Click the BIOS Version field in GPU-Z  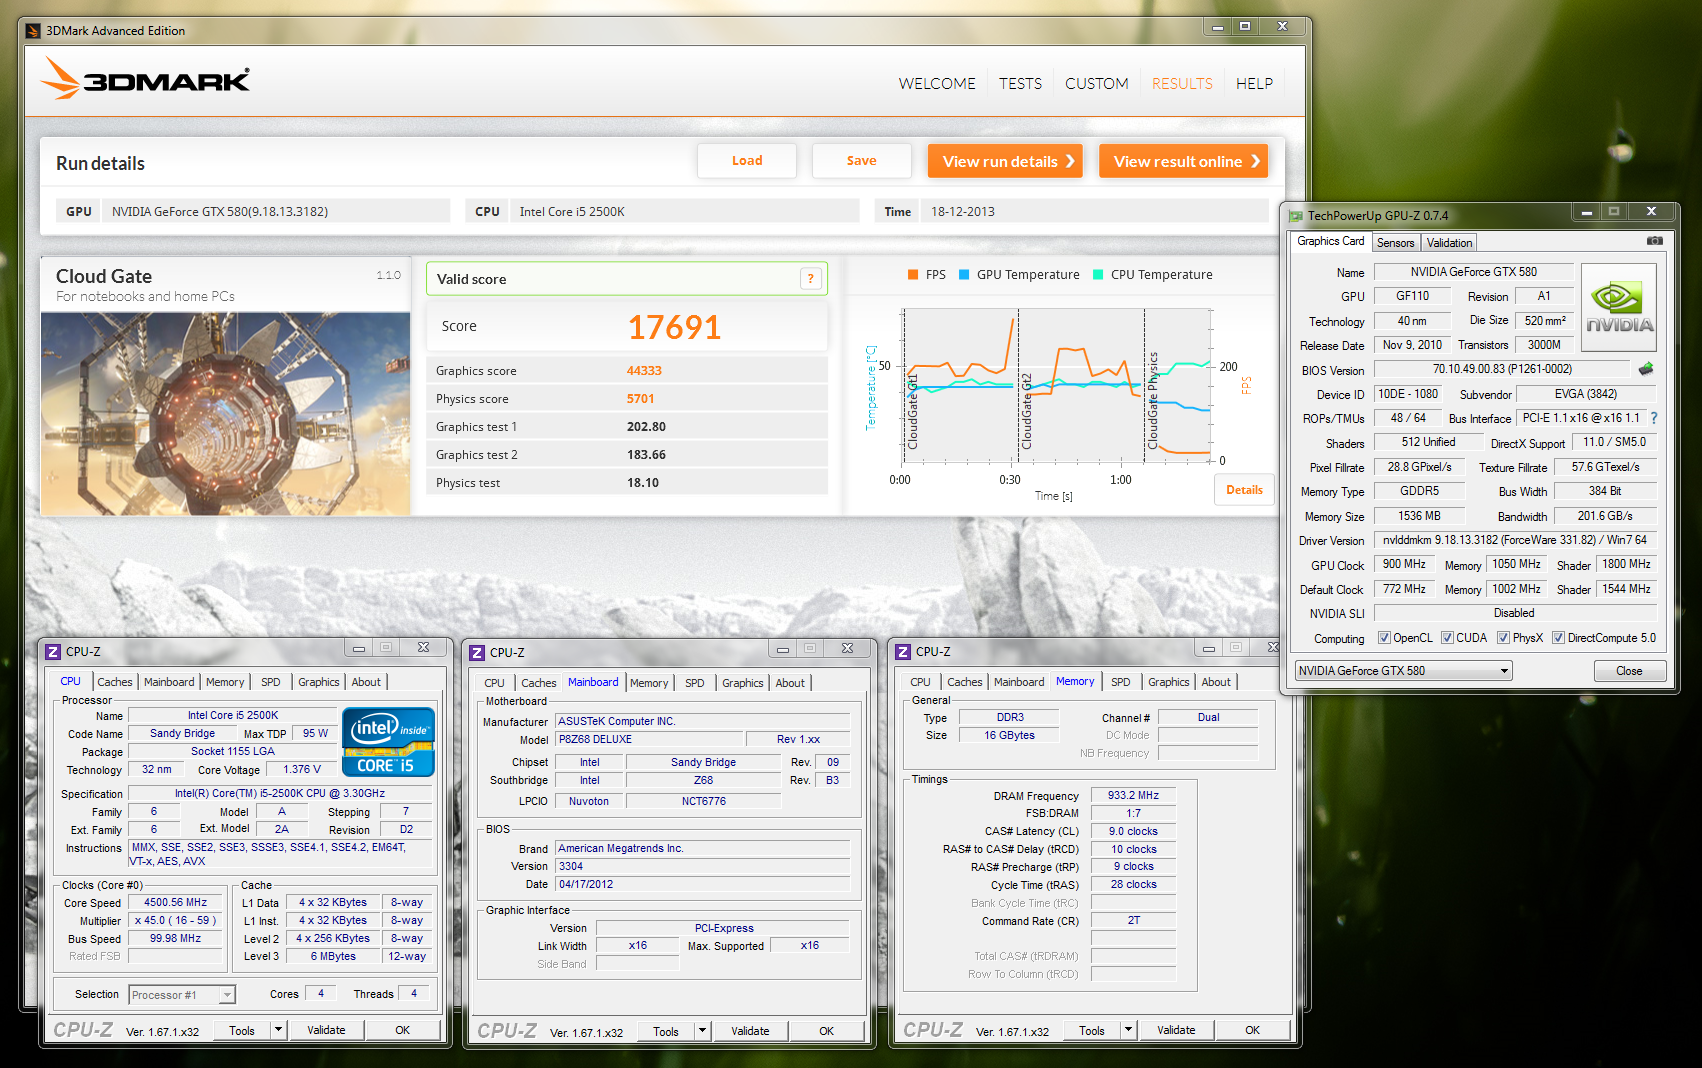1503,369
